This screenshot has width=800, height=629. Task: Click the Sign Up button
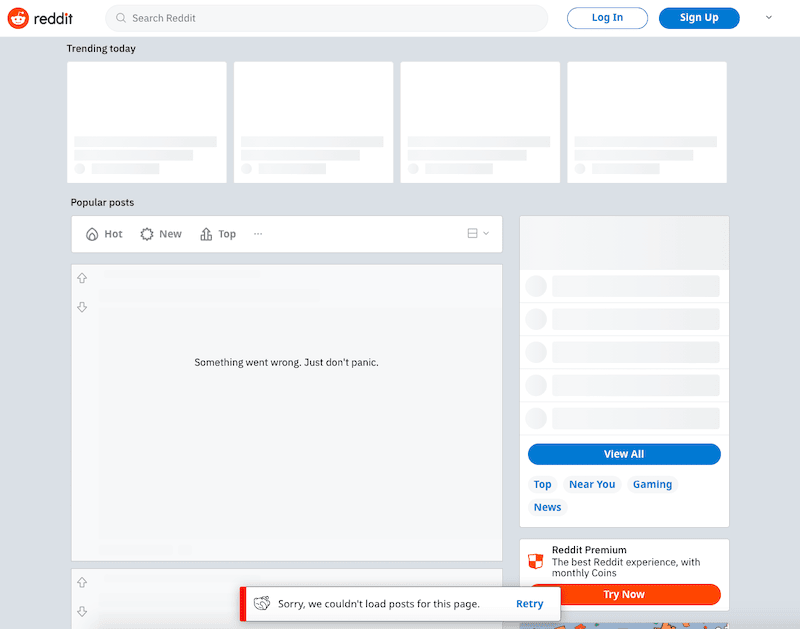pos(699,18)
